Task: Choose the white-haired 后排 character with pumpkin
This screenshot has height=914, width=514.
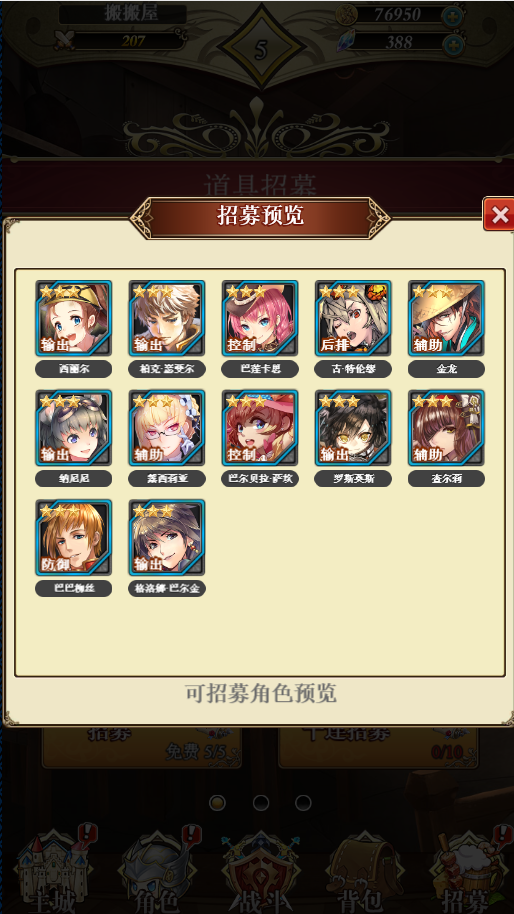Action: (353, 318)
